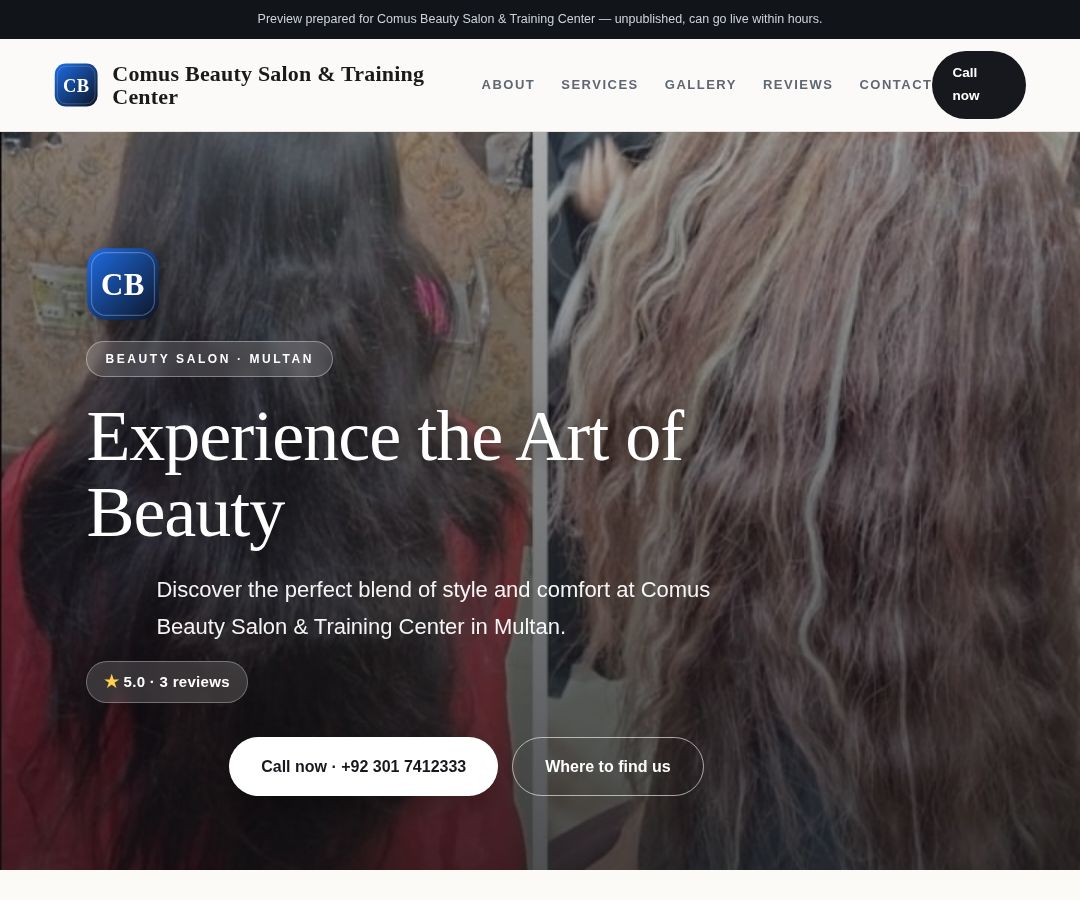Image resolution: width=1080 pixels, height=900 pixels.
Task: Click the CB logo icon in header
Action: tap(76, 85)
